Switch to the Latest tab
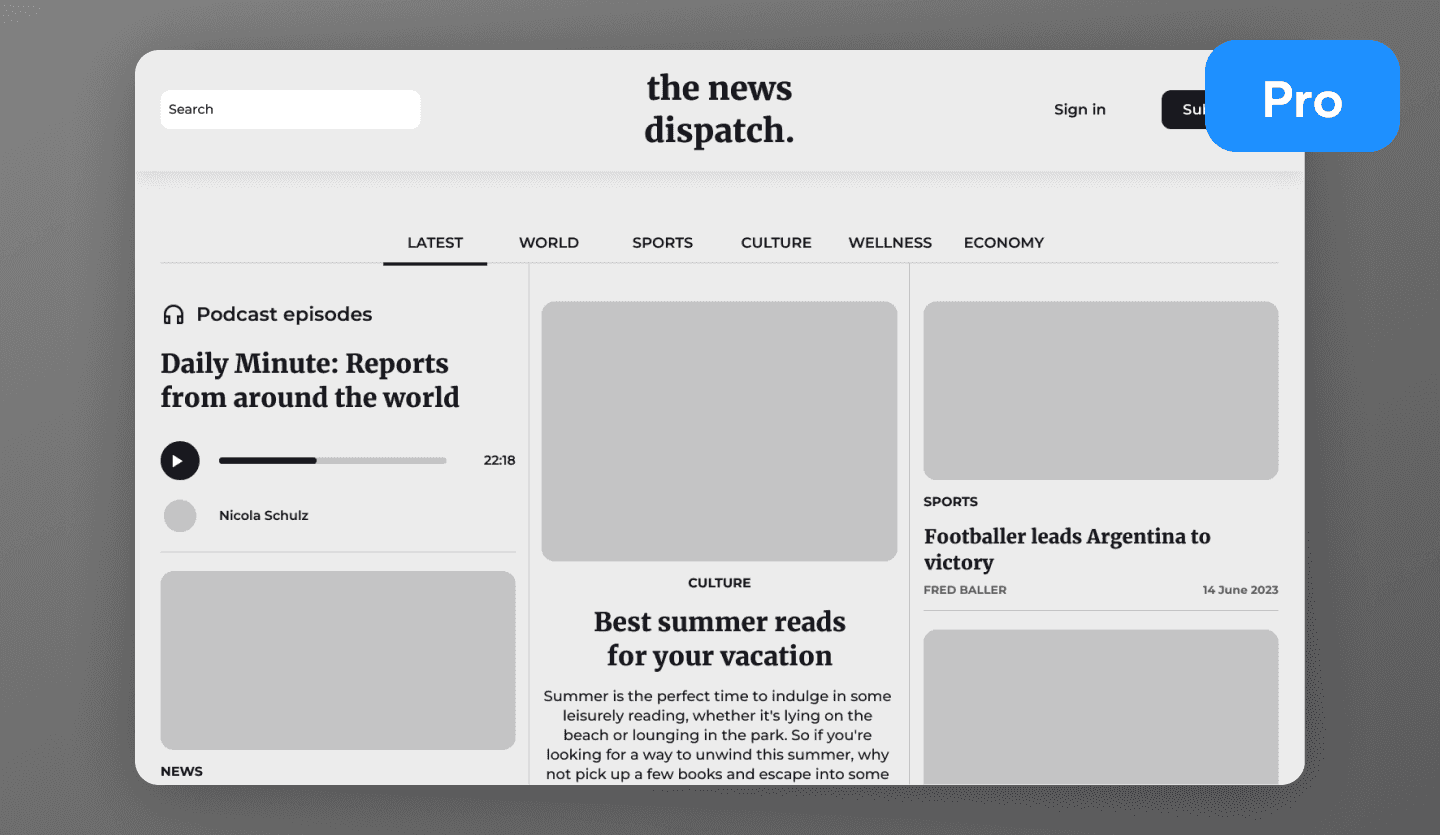 (435, 243)
